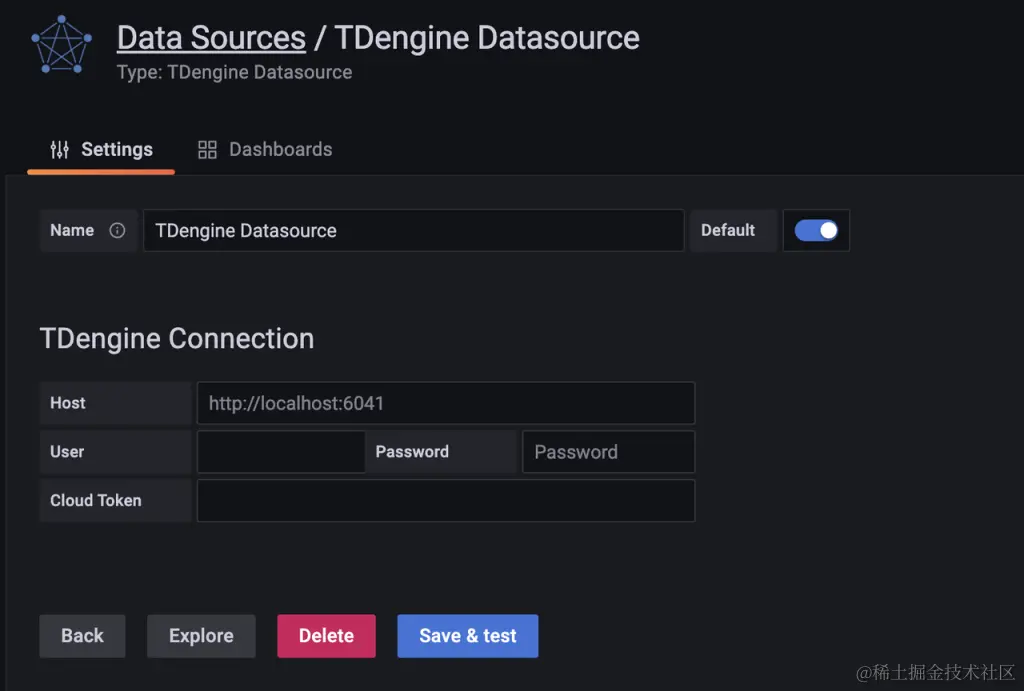Switch to the Dashboards tab
The image size is (1024, 691).
[280, 149]
